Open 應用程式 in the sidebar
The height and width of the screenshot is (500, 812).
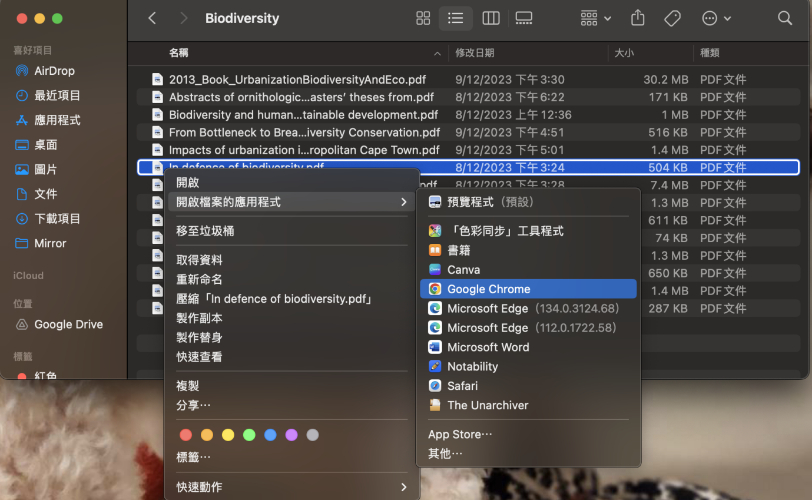point(48,120)
